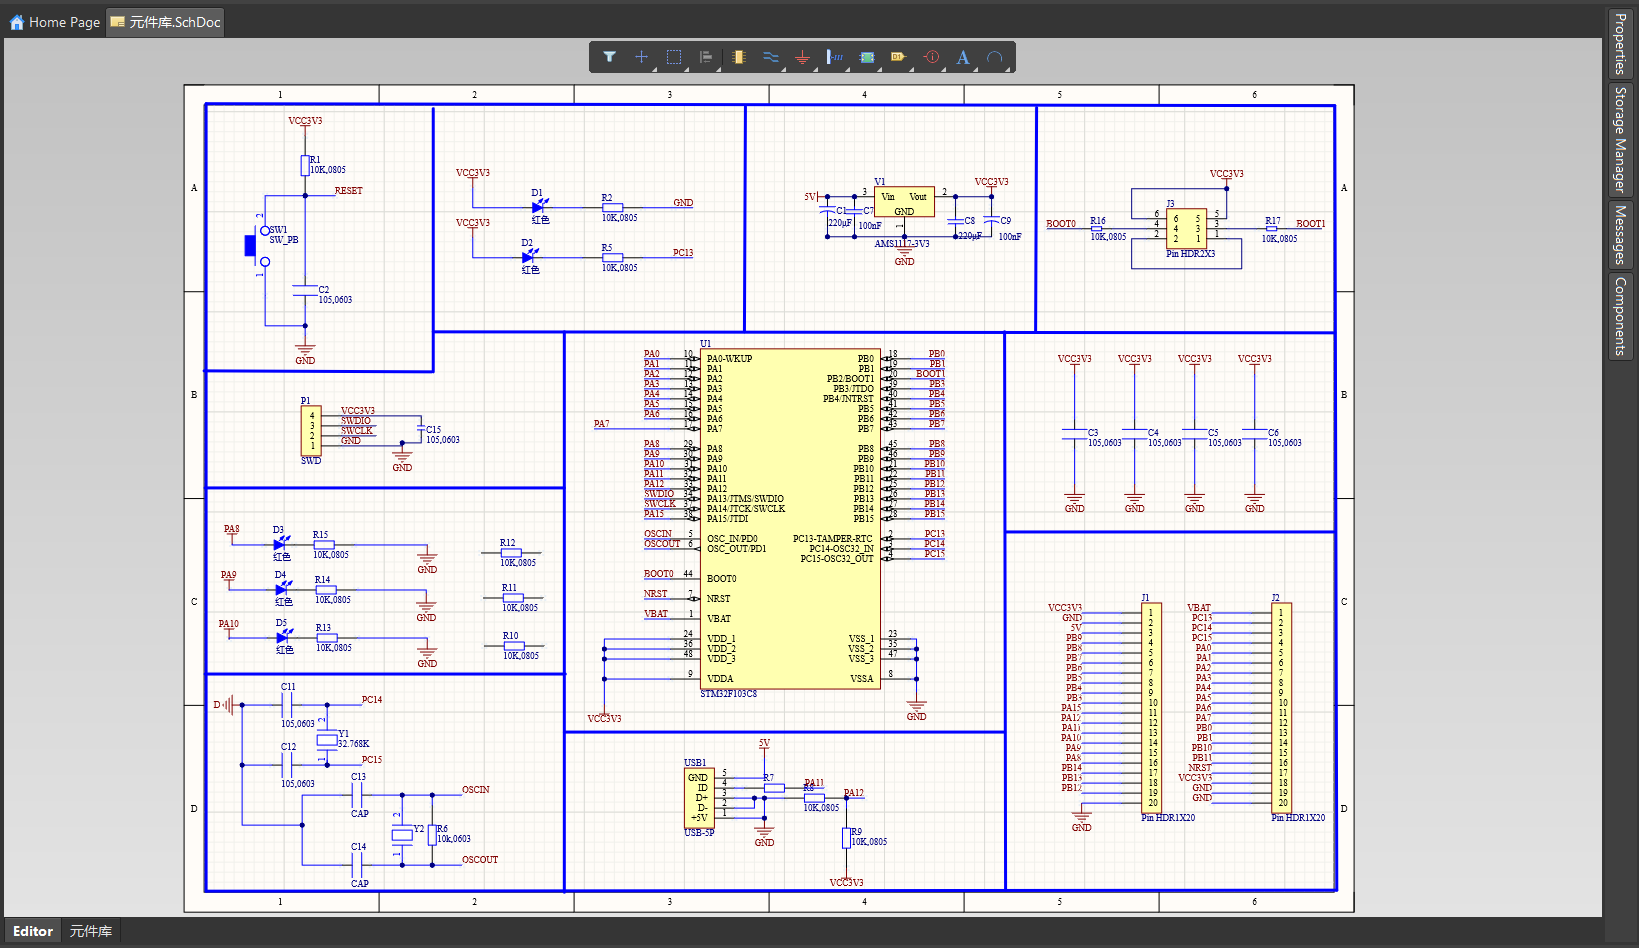Switch to the Editor view at the bottom
Viewport: 1639px width, 948px height.
(33, 931)
